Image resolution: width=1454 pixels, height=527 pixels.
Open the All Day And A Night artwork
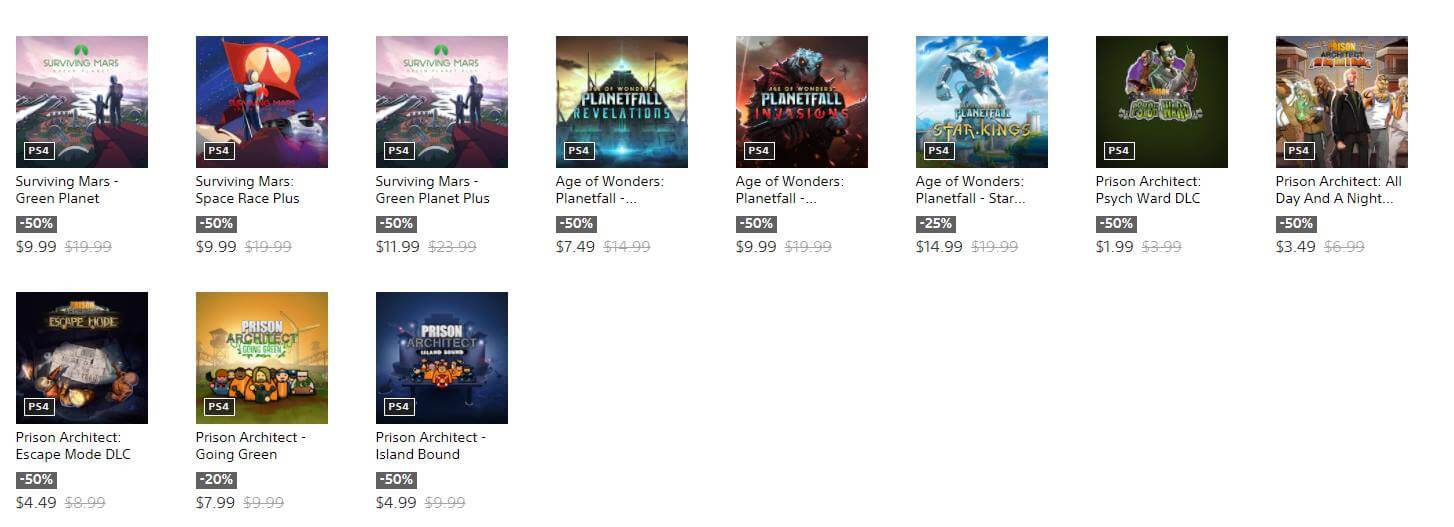[1342, 102]
